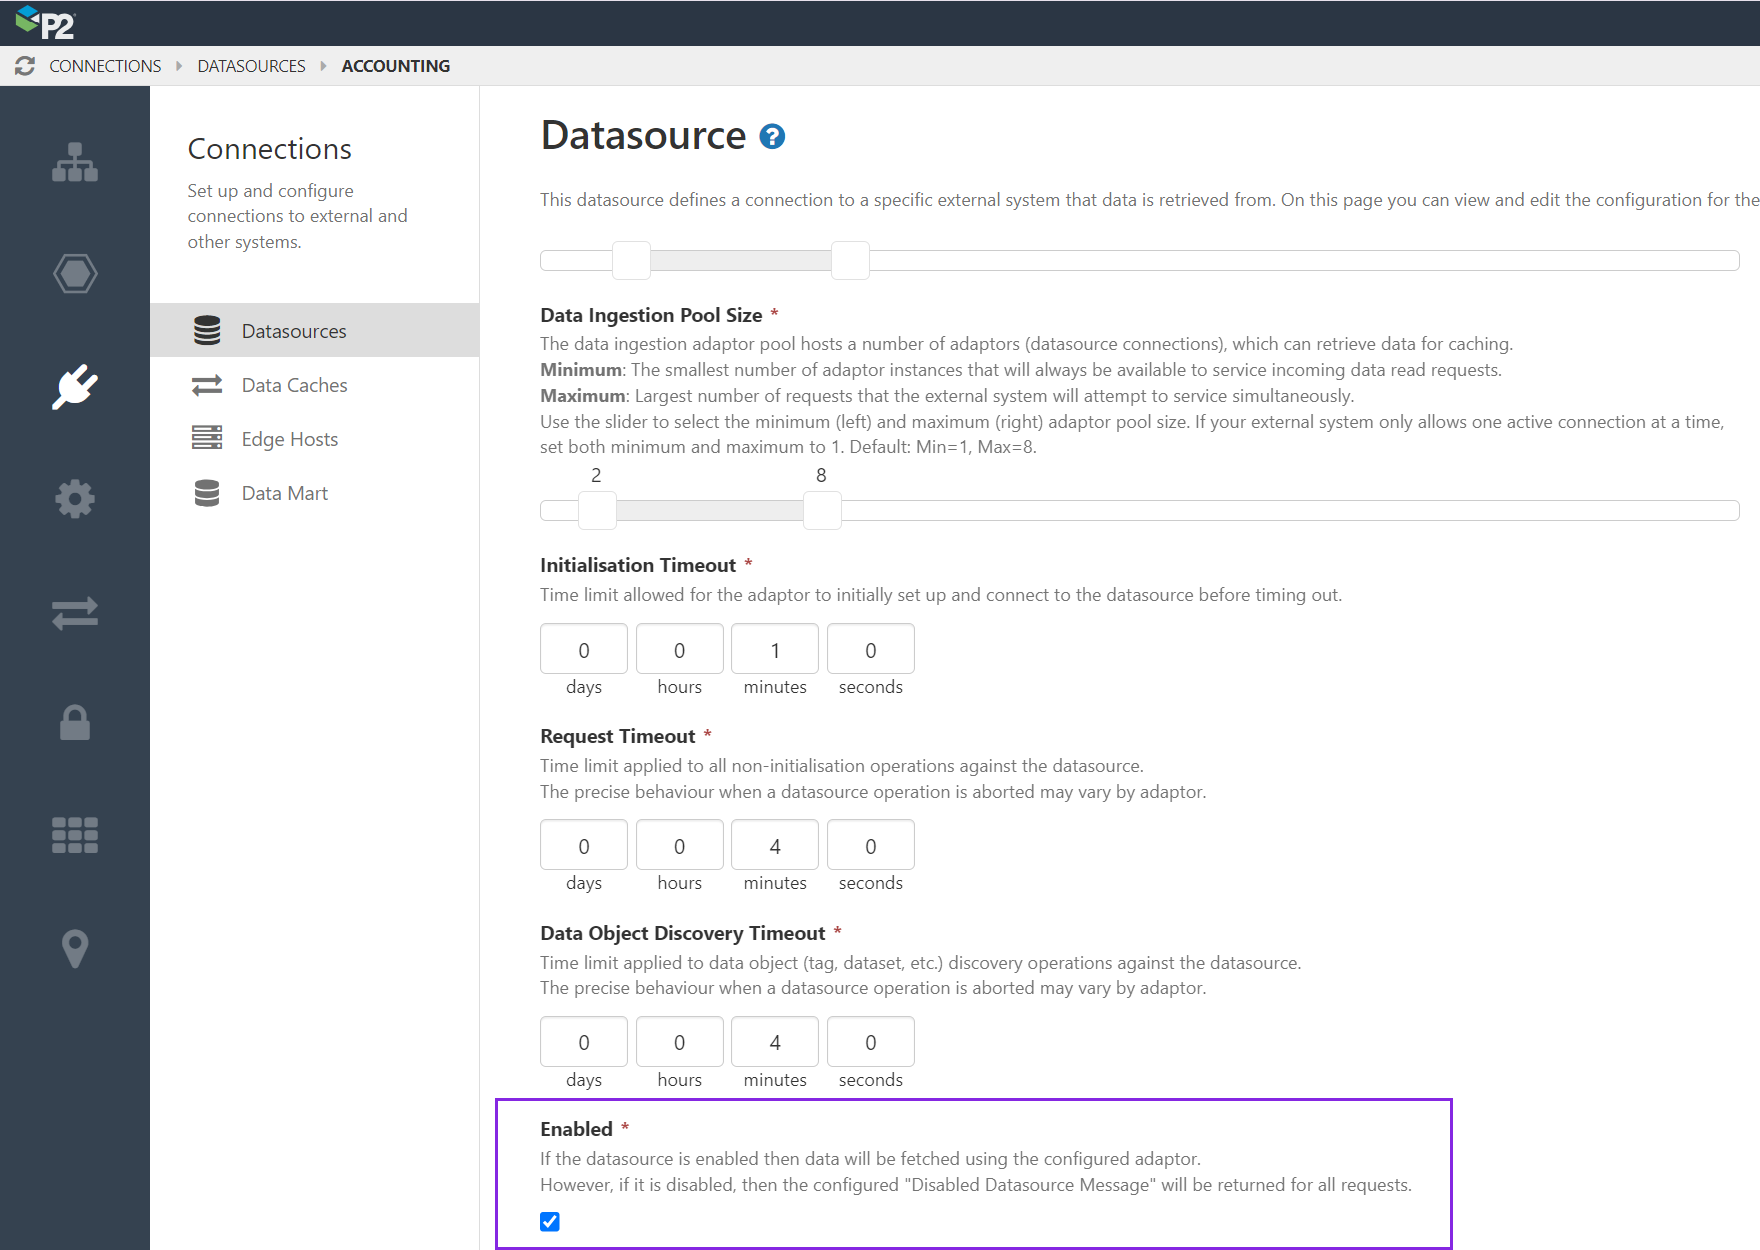Select the hexagon shape sidebar icon

[x=75, y=273]
